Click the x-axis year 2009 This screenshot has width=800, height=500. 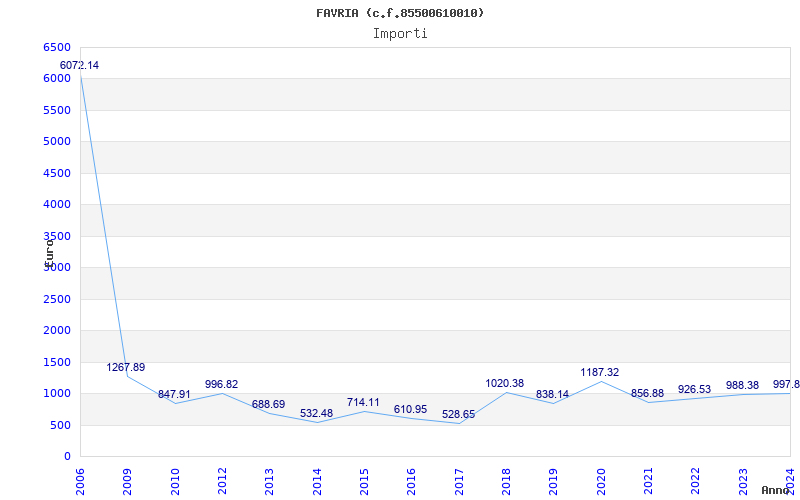(x=127, y=482)
